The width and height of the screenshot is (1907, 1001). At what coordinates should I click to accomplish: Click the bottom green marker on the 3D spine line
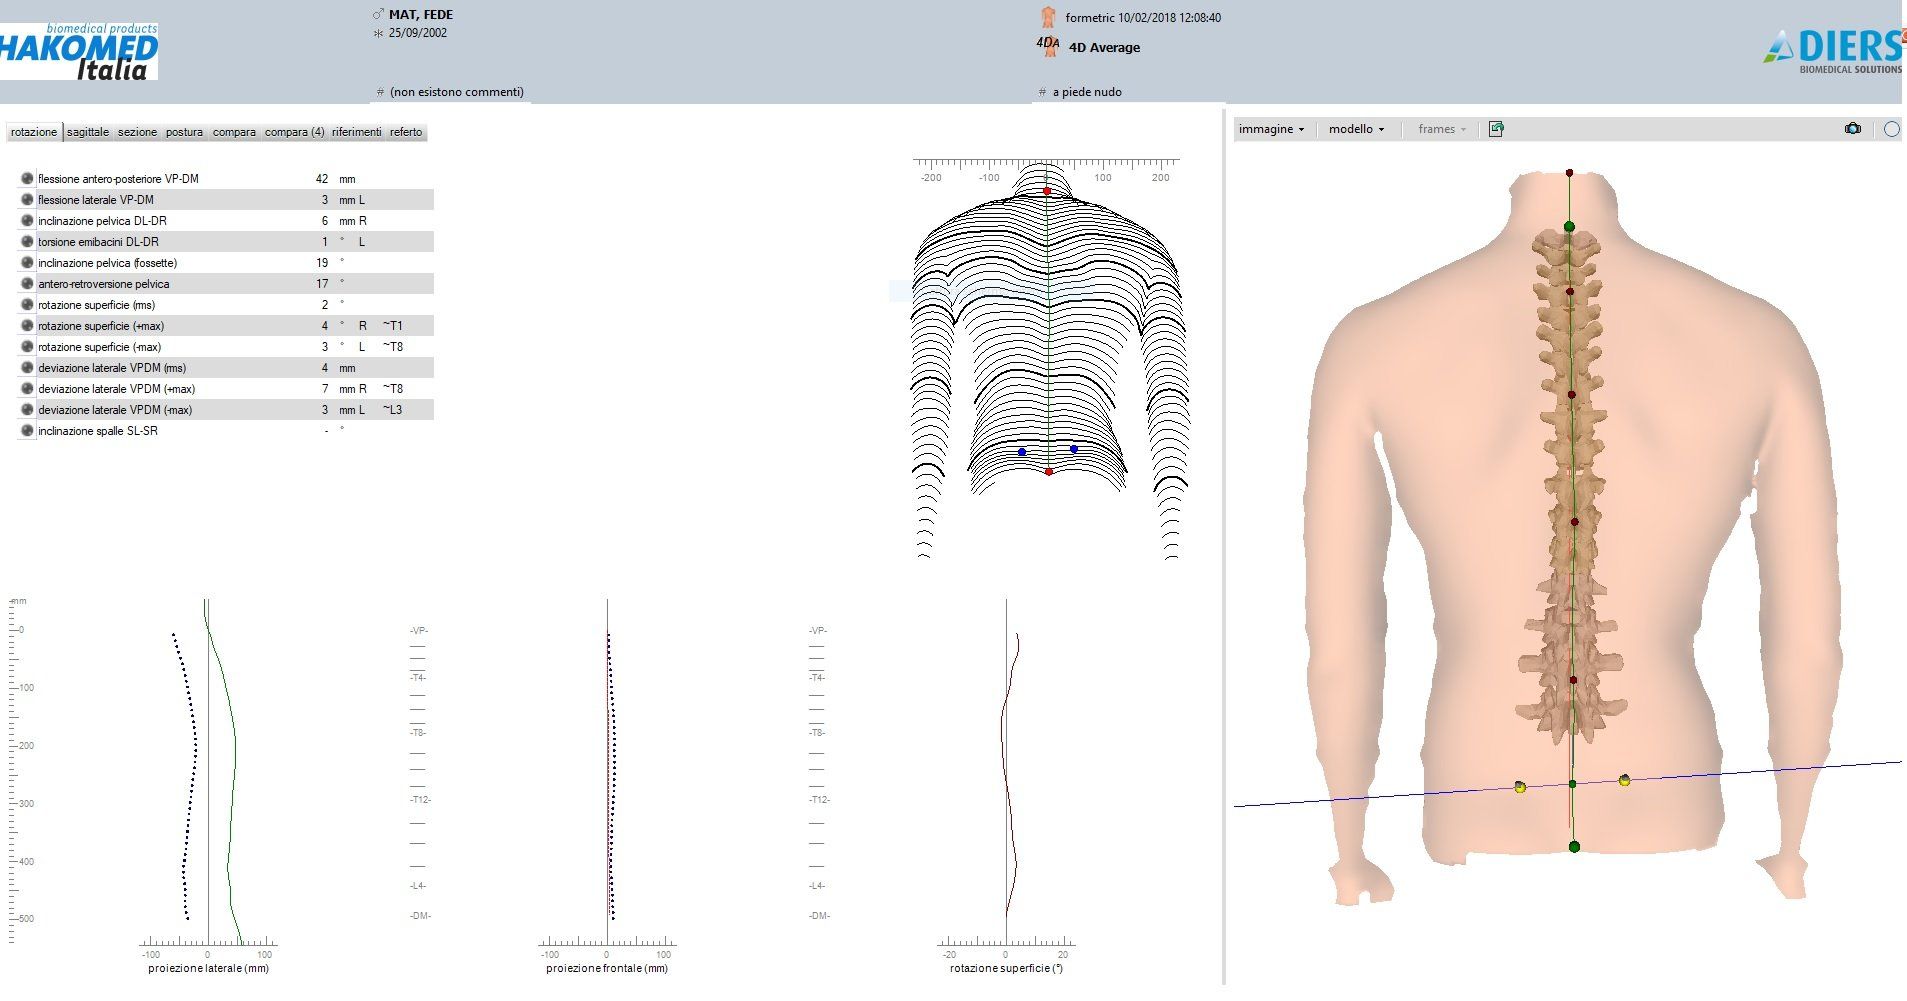(x=1574, y=847)
